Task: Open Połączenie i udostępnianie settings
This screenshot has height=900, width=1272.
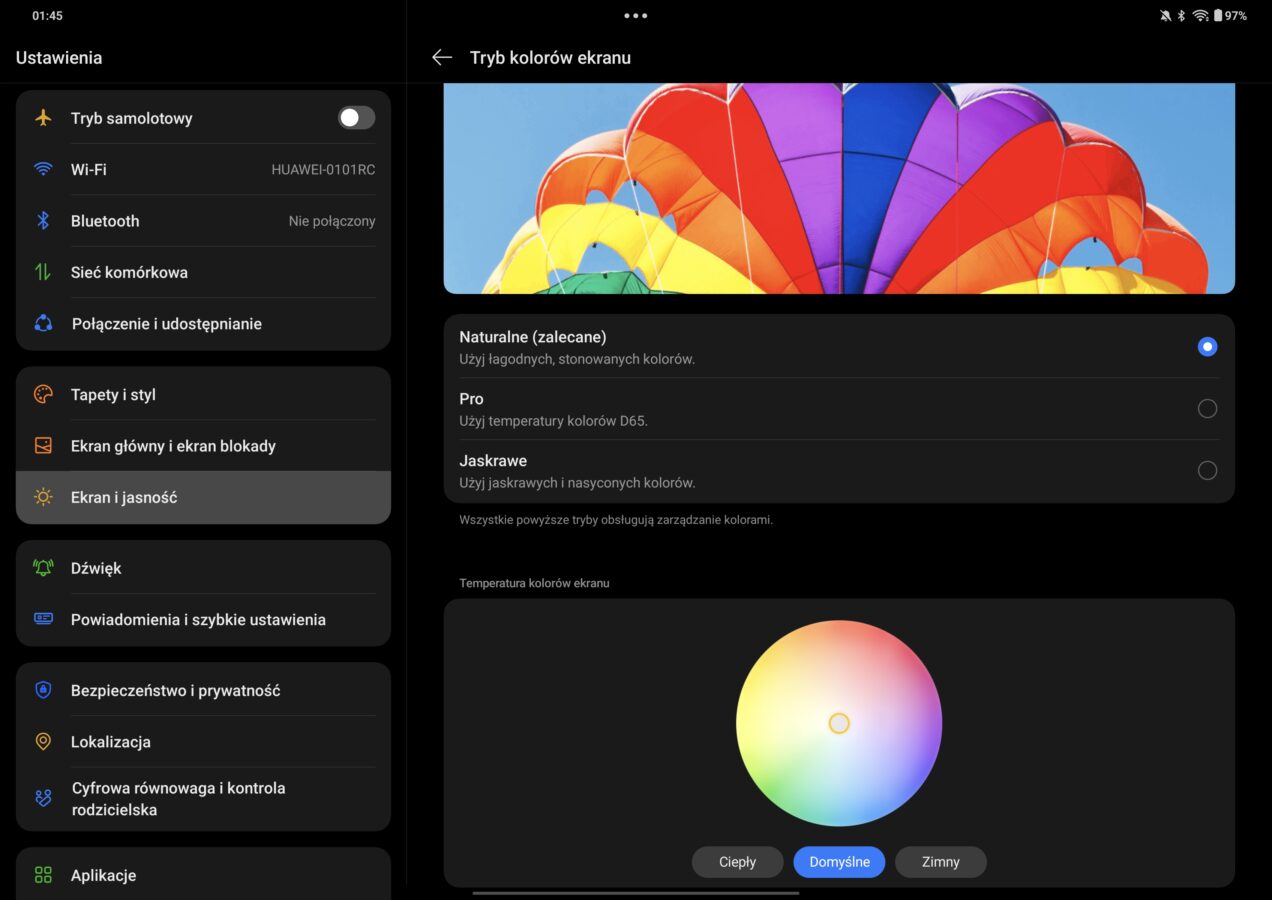Action: tap(203, 323)
